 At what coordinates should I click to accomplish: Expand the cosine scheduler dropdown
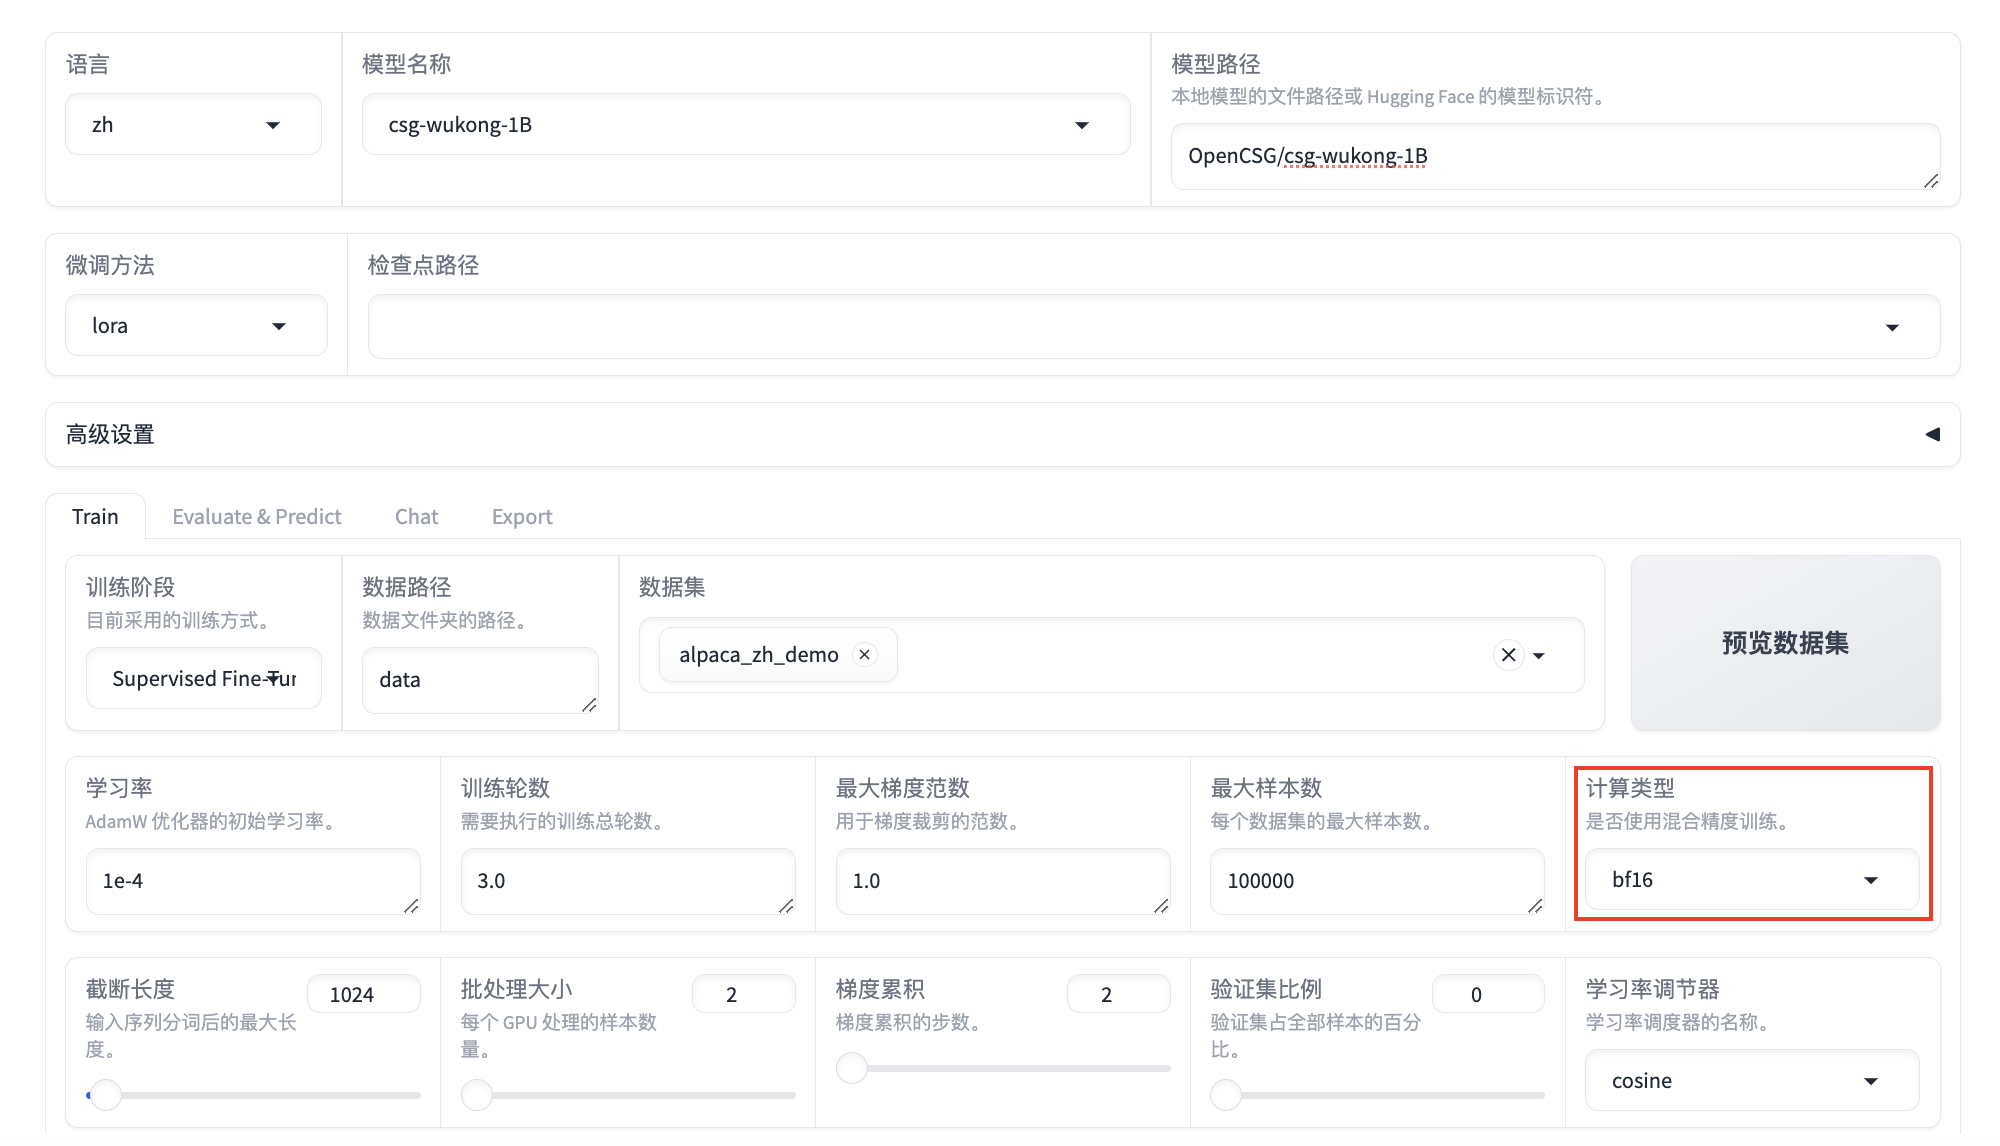click(x=1751, y=1081)
